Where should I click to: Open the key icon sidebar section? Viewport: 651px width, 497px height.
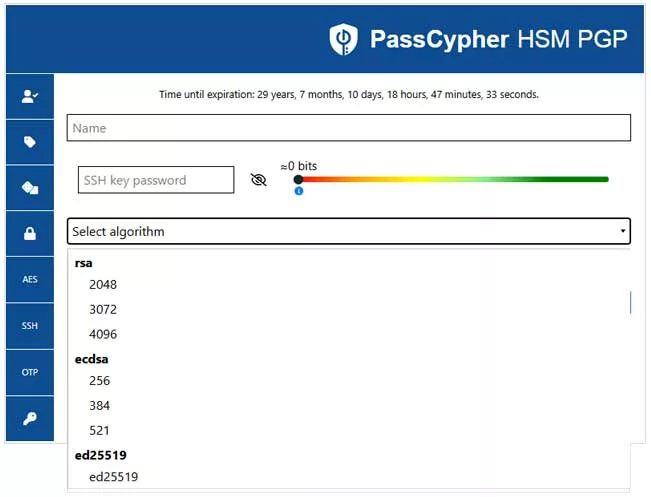pos(30,419)
